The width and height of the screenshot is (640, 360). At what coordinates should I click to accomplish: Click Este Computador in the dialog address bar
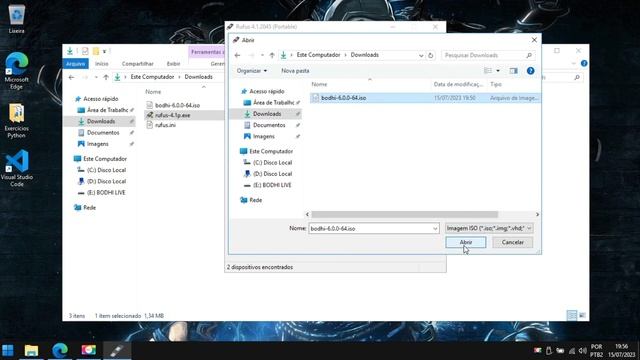click(x=318, y=55)
